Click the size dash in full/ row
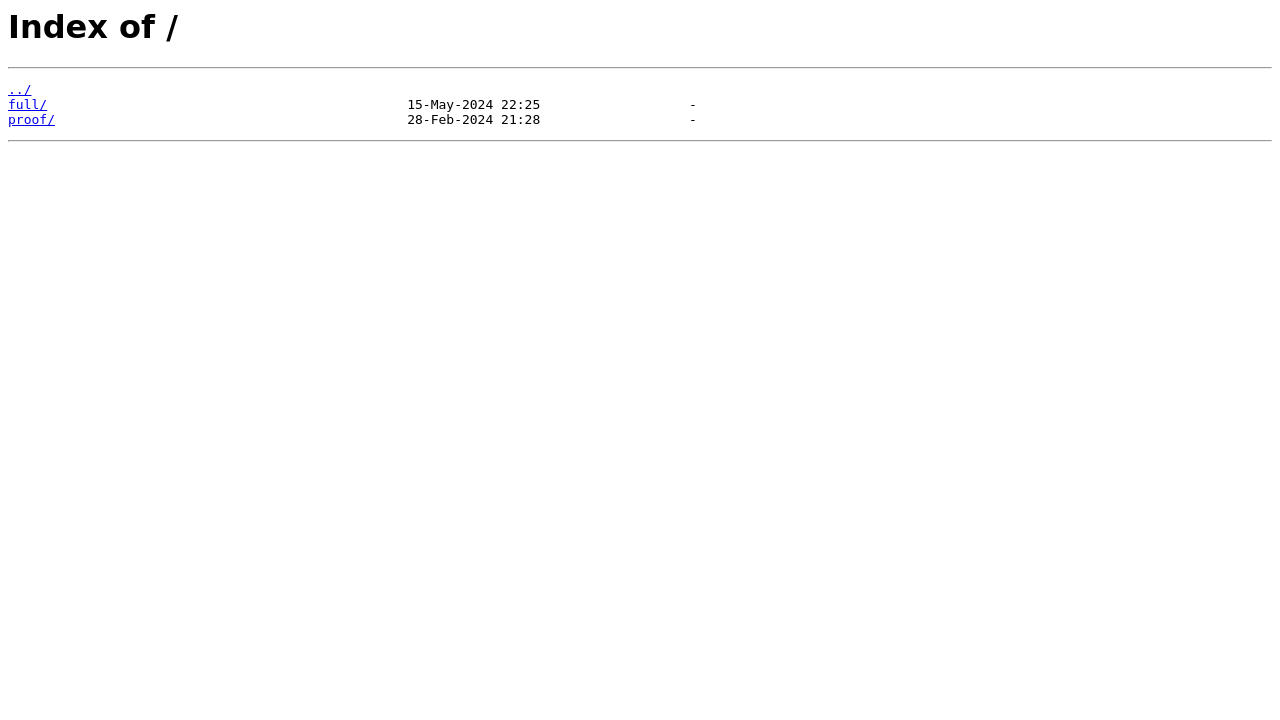Viewport: 1280px width, 720px height. pyautogui.click(x=693, y=105)
